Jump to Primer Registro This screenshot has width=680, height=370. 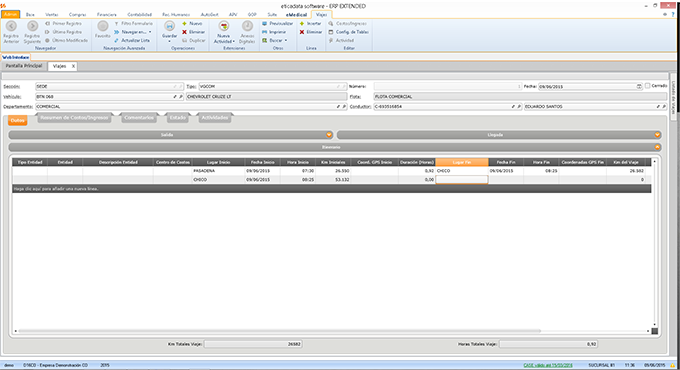(x=63, y=23)
